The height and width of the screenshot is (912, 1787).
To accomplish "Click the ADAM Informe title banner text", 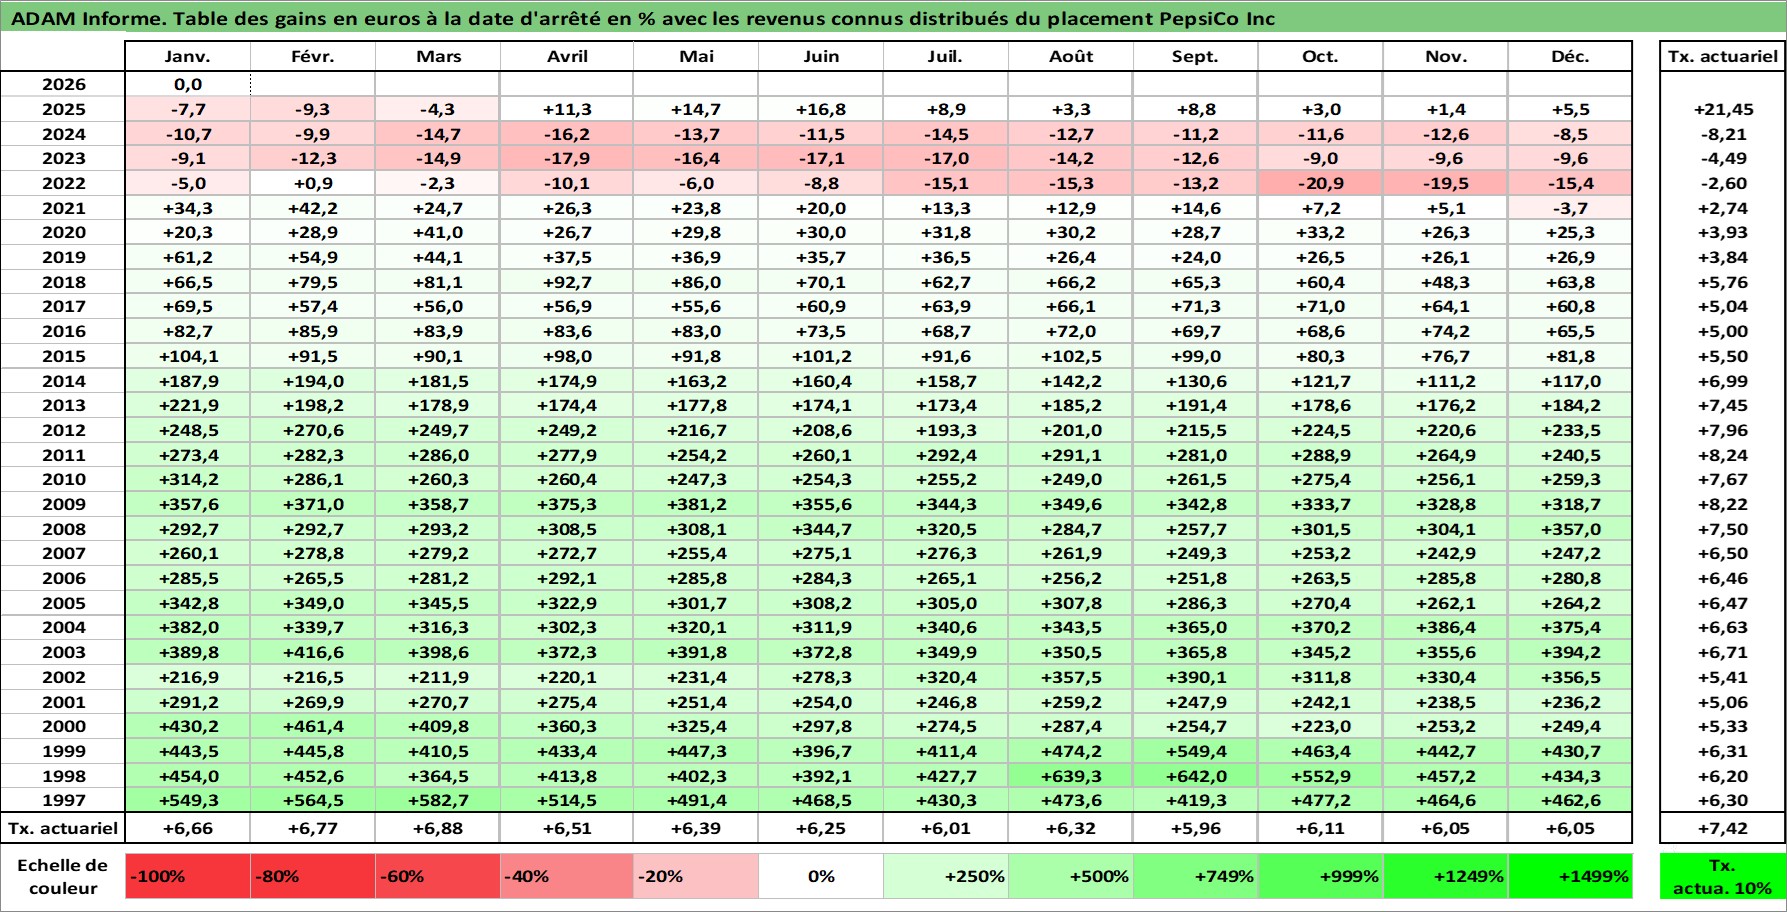I will click(643, 19).
